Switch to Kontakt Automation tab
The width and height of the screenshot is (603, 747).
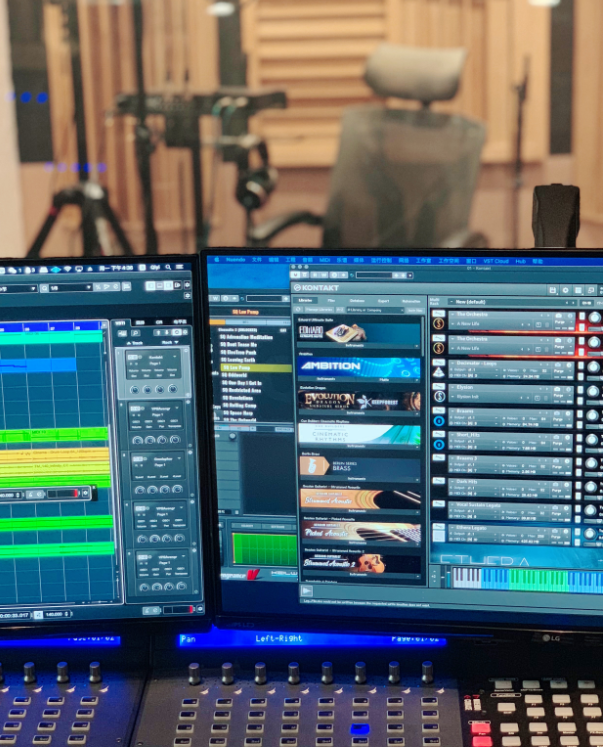coord(411,301)
